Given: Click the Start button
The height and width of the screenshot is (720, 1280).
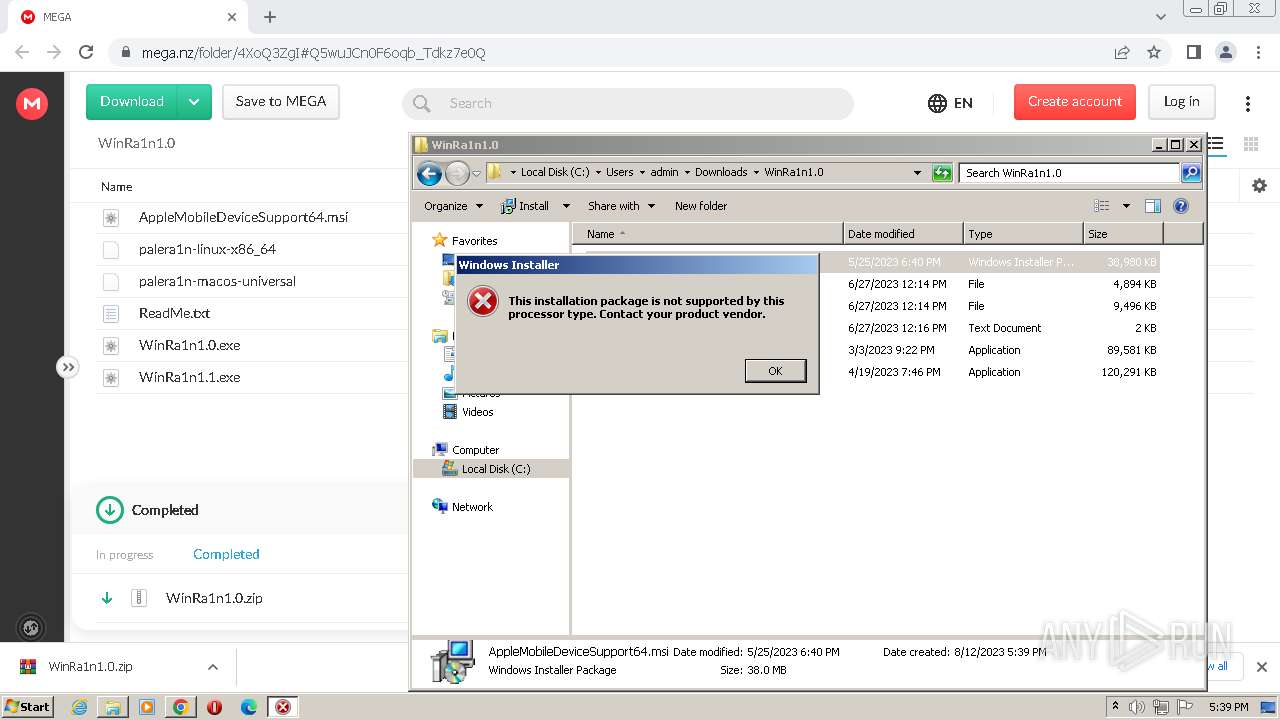Looking at the screenshot, I should pyautogui.click(x=28, y=707).
